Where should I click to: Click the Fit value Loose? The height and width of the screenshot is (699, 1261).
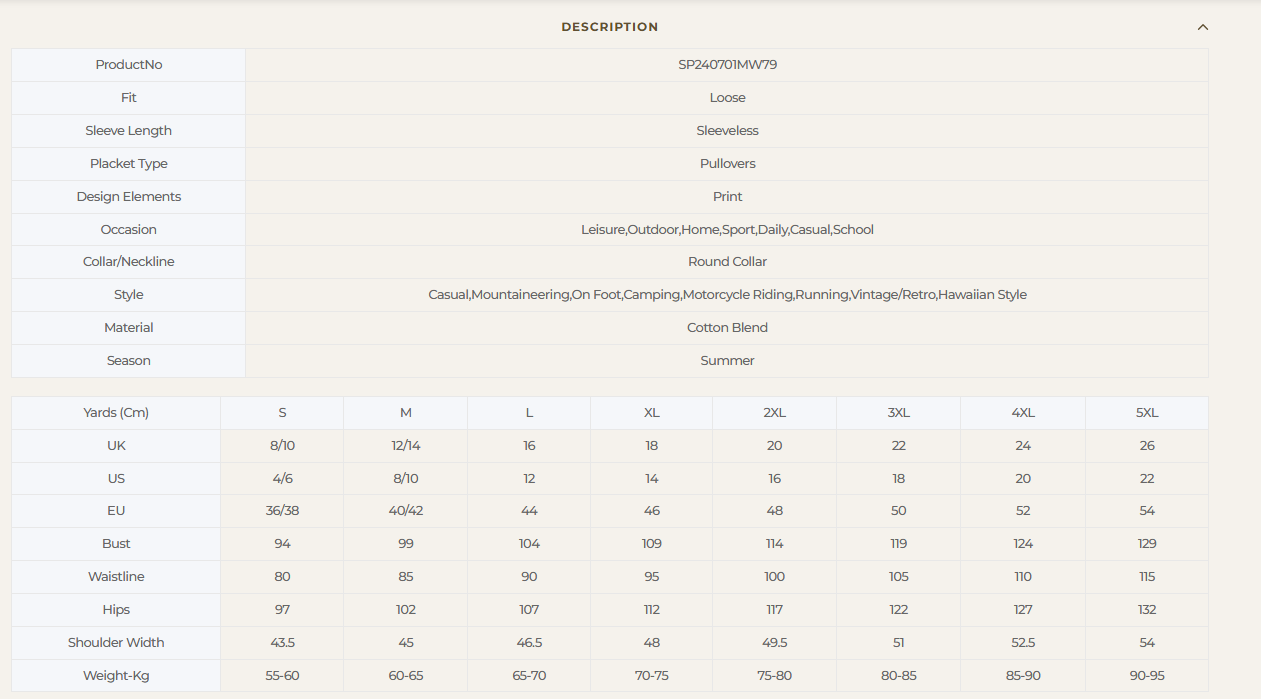(727, 98)
